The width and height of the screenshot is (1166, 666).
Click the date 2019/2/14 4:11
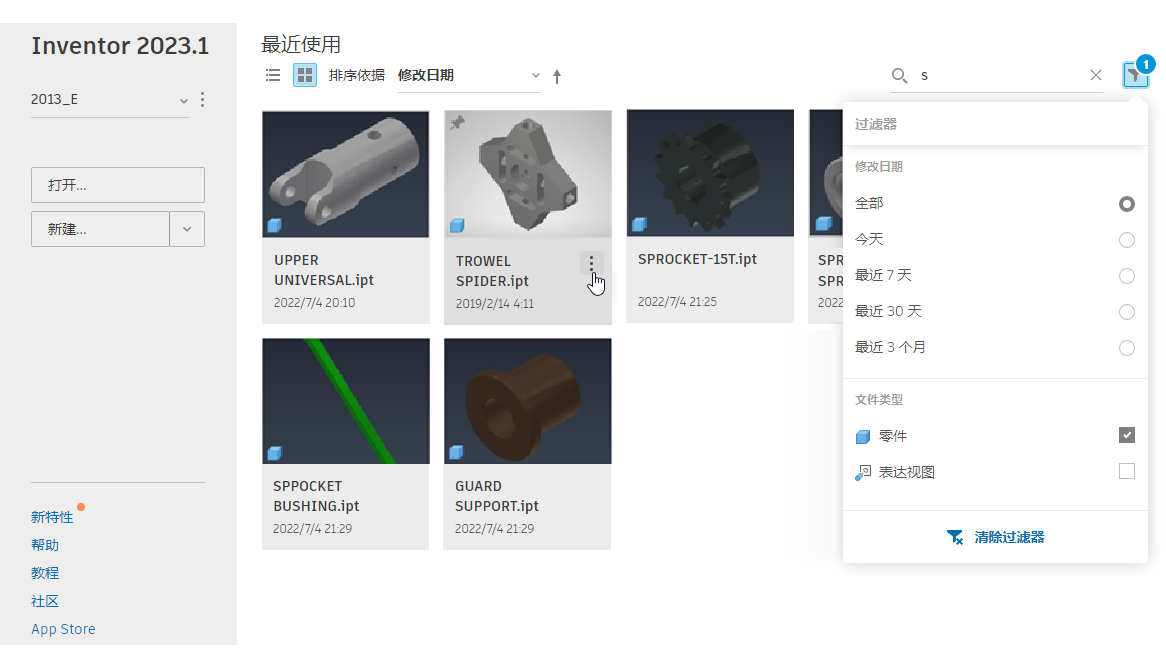[495, 304]
